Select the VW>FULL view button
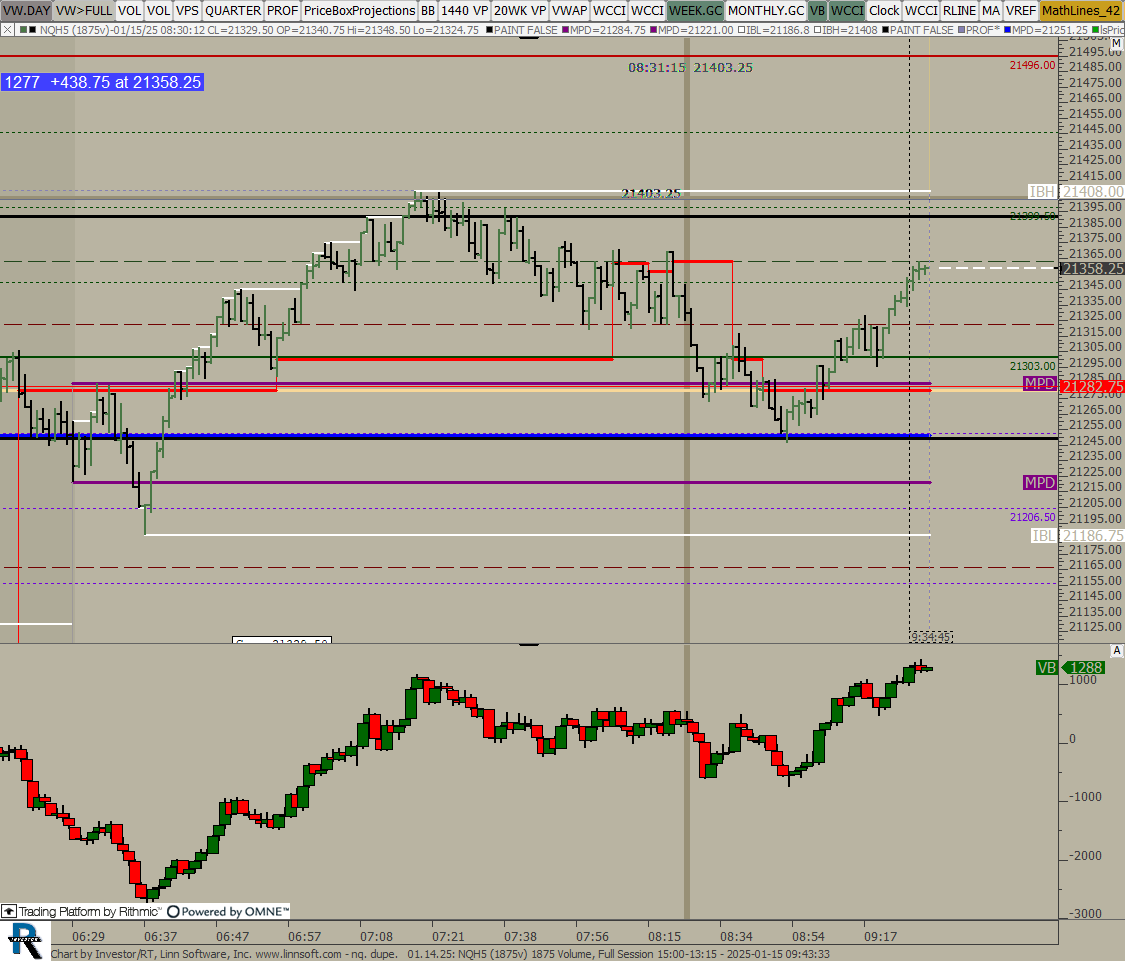The height and width of the screenshot is (961, 1125). [x=84, y=10]
